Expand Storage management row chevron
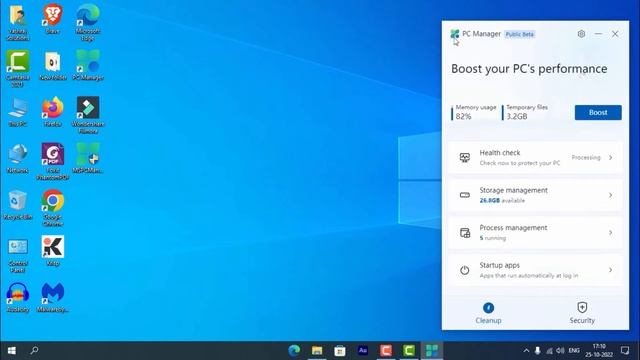This screenshot has width=640, height=360. (611, 195)
